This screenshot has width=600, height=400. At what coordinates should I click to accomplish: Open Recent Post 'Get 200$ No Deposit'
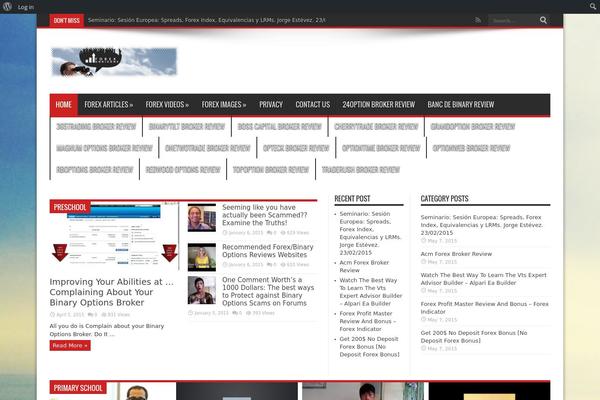click(x=369, y=347)
